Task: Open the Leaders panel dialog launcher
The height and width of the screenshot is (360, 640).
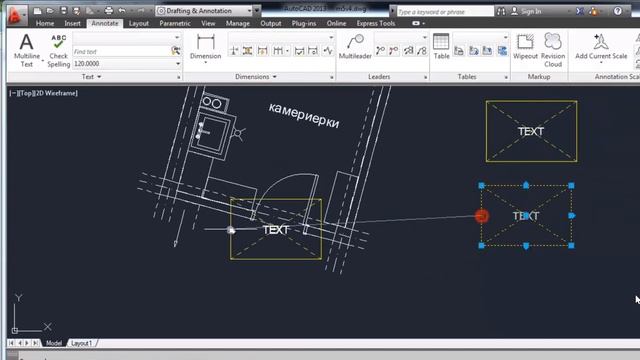Action: coord(425,77)
